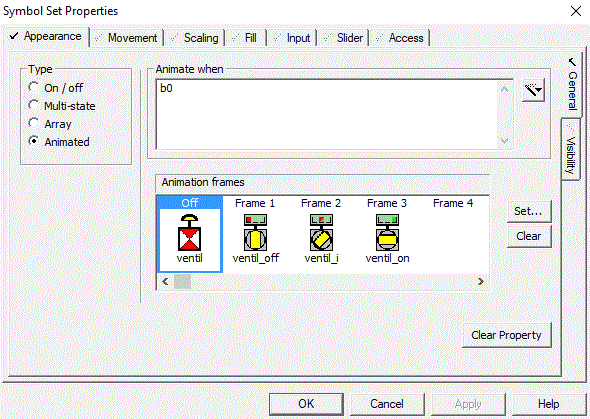Select the On / off type radio button
This screenshot has height=419, width=590.
tap(33, 87)
